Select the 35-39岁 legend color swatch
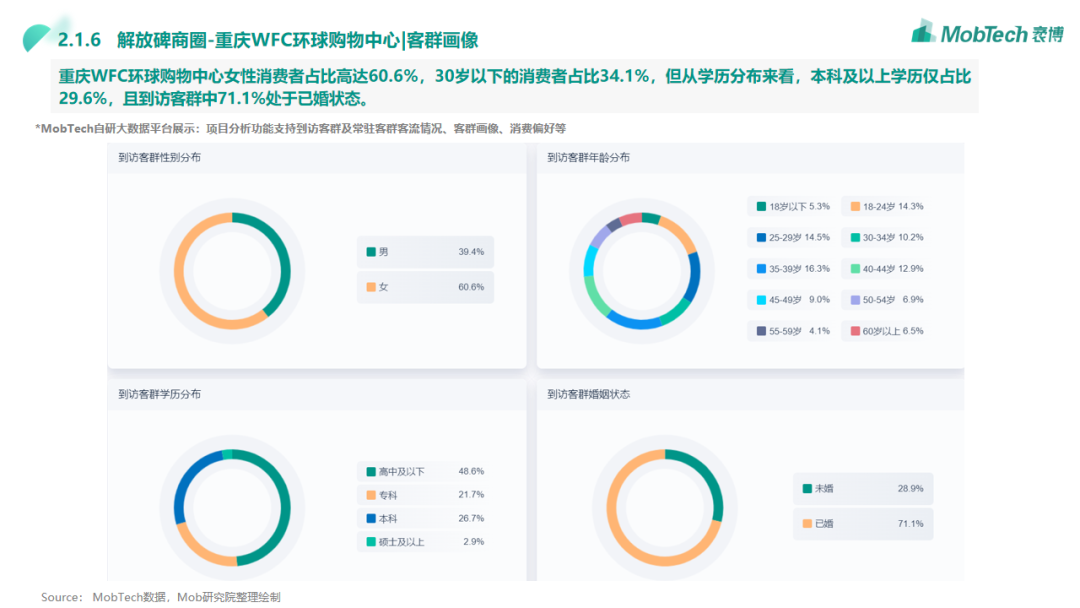This screenshot has height=608, width=1080. [761, 269]
